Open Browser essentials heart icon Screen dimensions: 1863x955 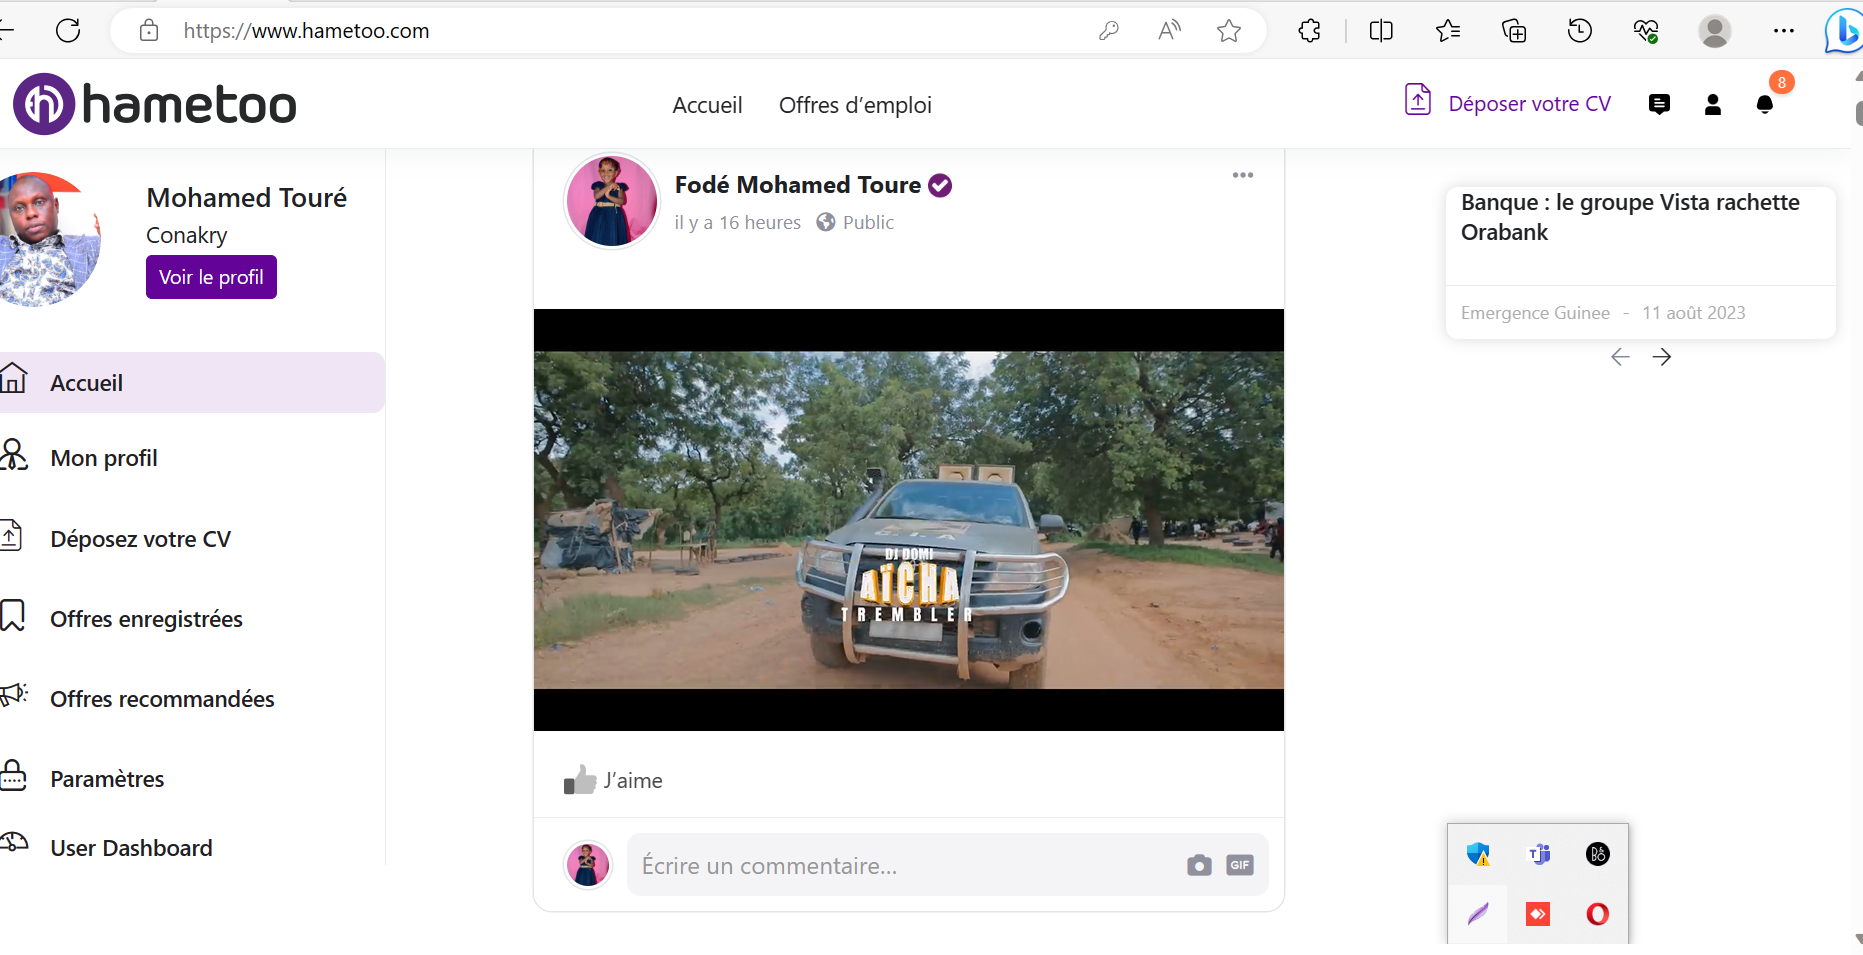click(1646, 31)
